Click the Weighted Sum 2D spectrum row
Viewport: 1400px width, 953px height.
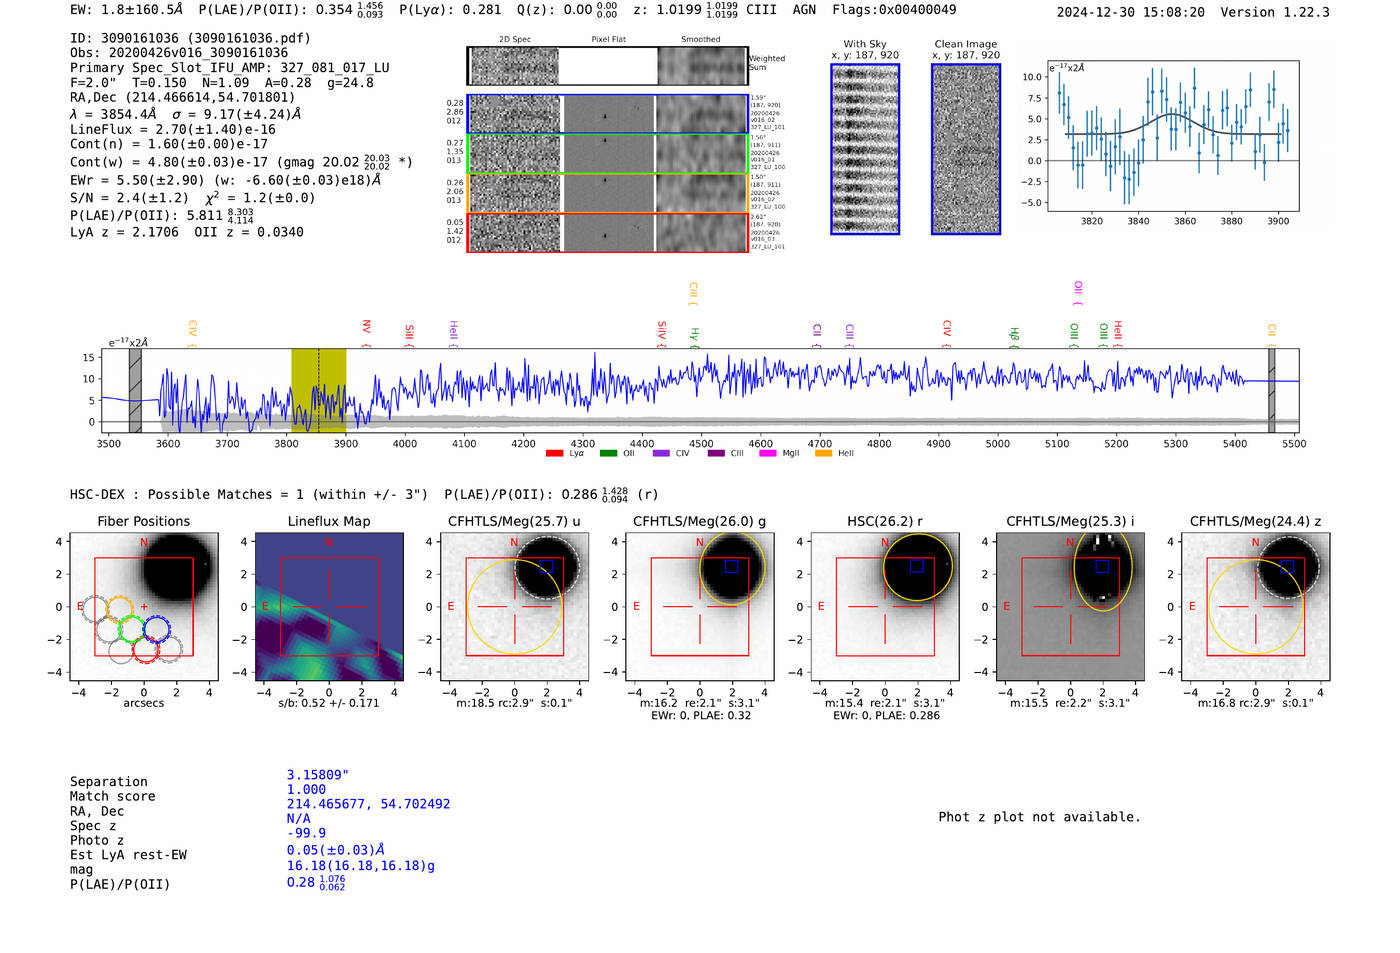tap(607, 66)
